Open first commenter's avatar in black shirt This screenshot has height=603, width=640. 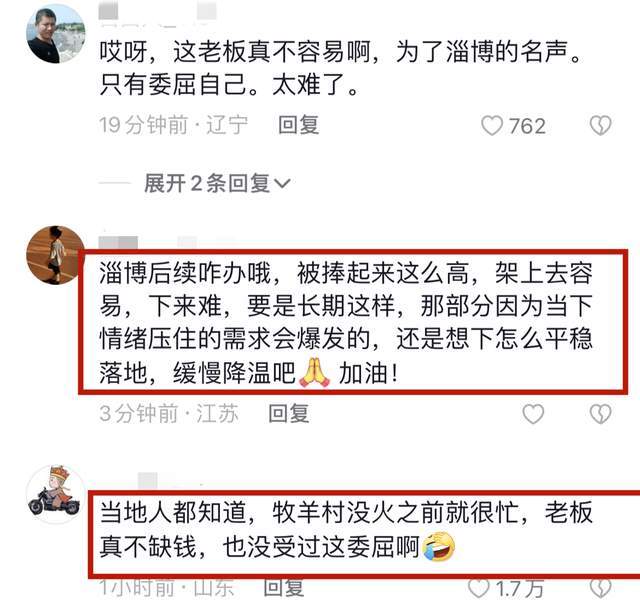(x=56, y=34)
